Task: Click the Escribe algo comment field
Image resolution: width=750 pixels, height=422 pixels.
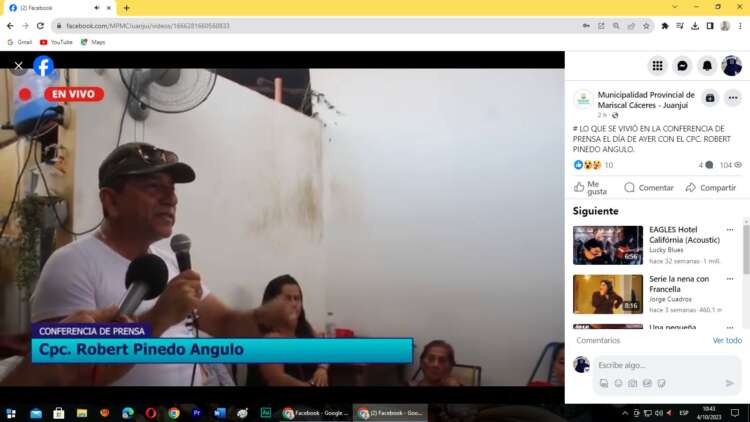Action: 660,365
